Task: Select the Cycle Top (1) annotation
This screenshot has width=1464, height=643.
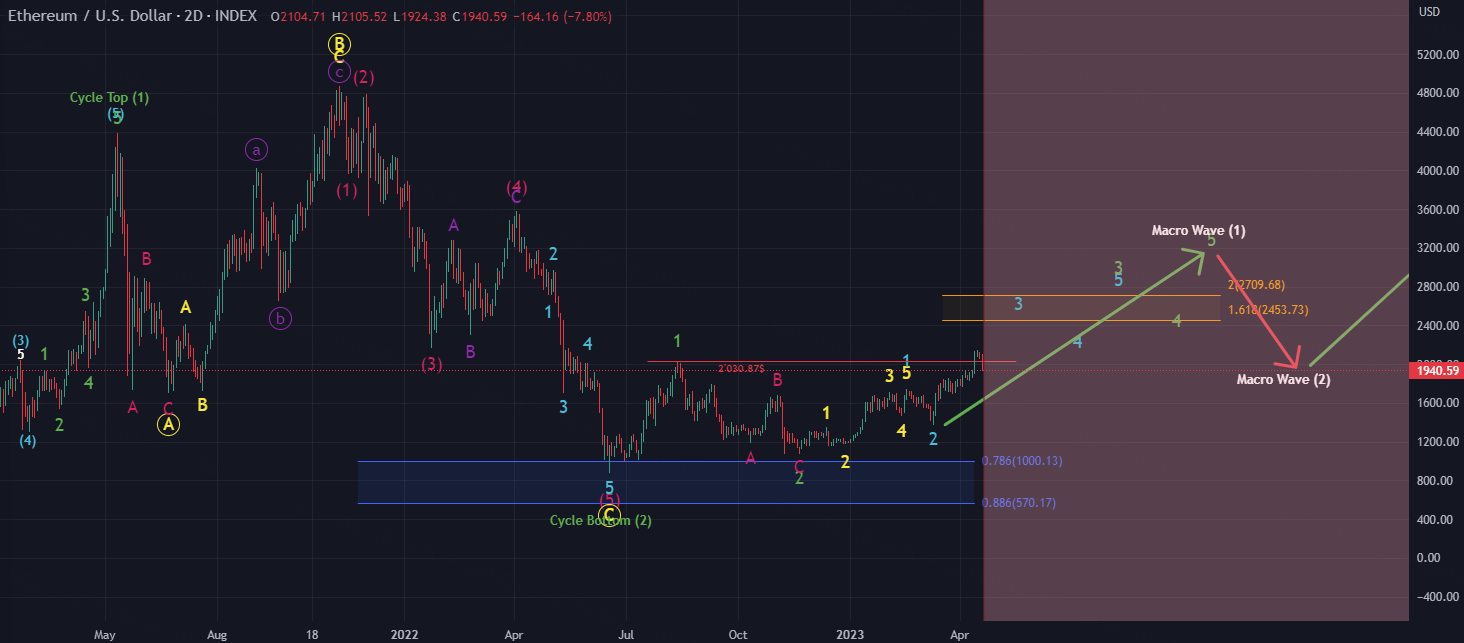Action: point(109,98)
